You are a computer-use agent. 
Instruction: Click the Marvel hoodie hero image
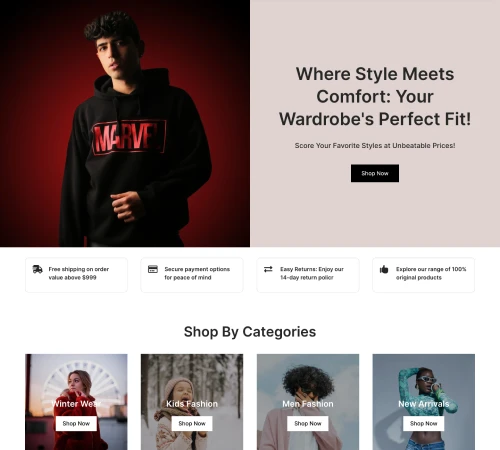pos(125,123)
